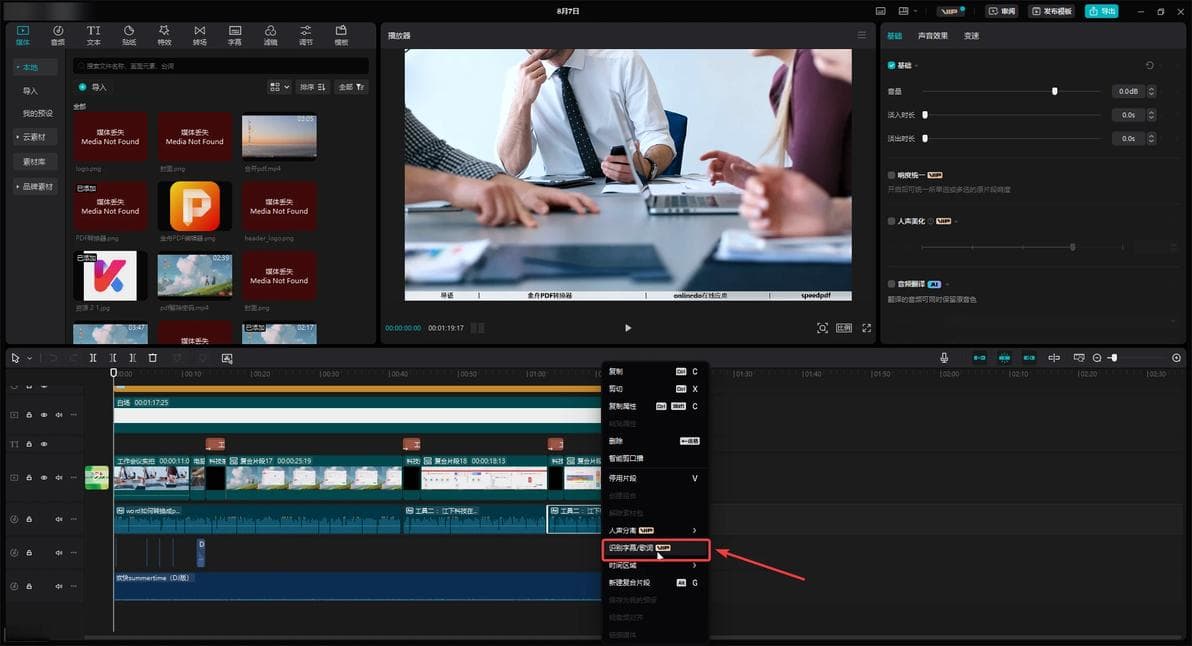1192x646 pixels.
Task: Click the 比例 aspect ratio button in player
Action: 844,328
